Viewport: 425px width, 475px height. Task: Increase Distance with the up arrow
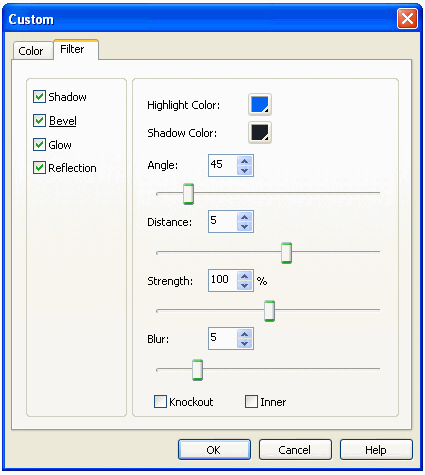tap(245, 217)
